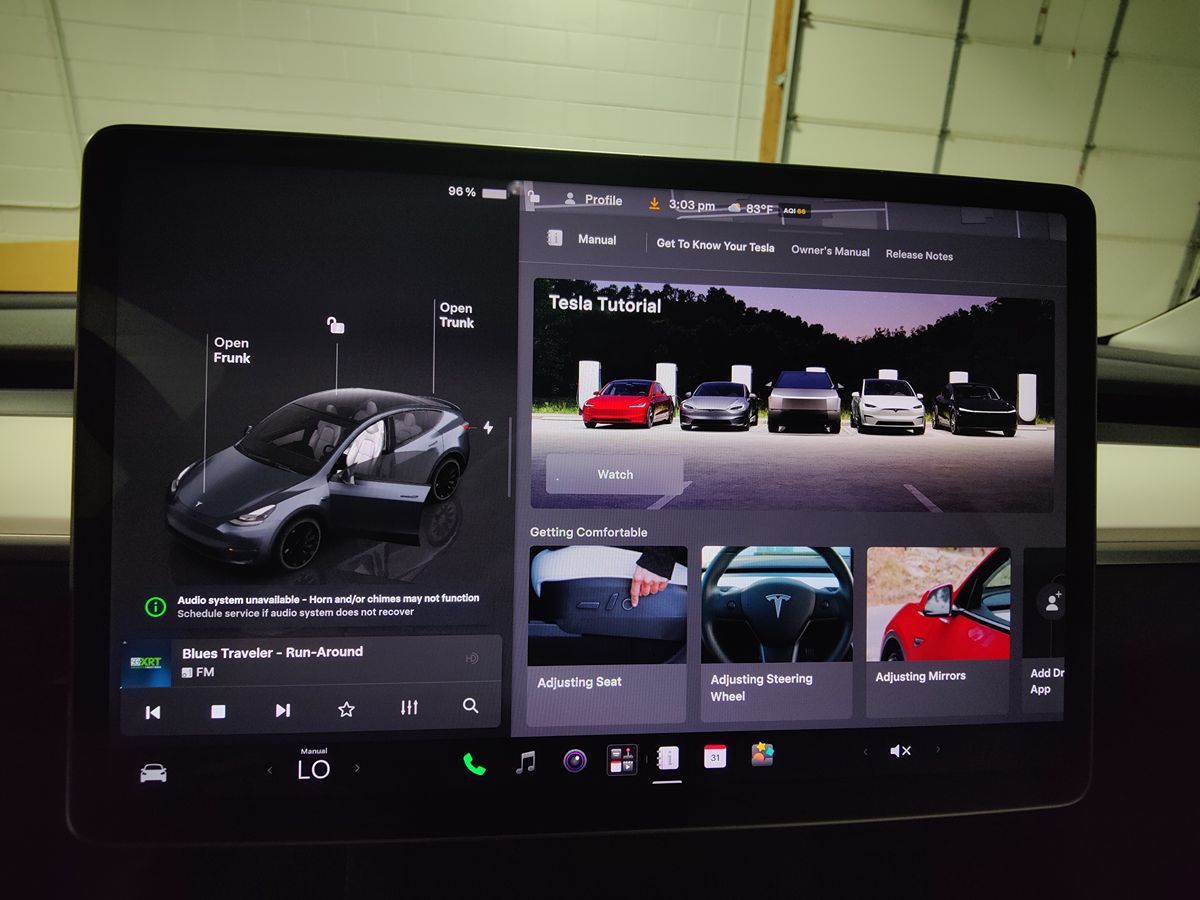Tap Open Frunk
Screen dimensions: 1200x900
[232, 350]
